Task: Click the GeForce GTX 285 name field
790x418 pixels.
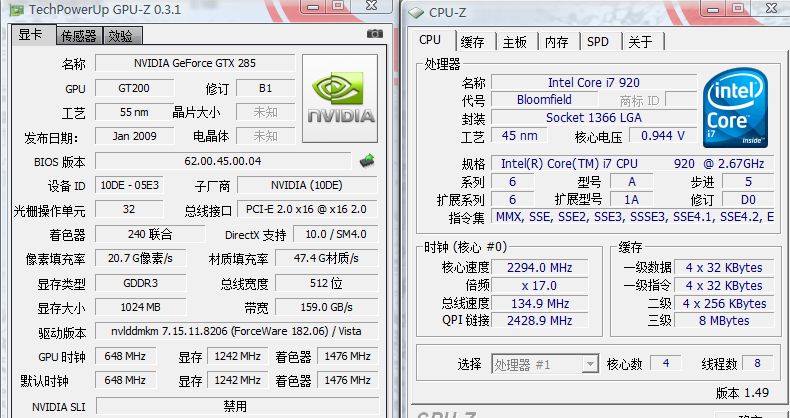Action: pos(194,63)
